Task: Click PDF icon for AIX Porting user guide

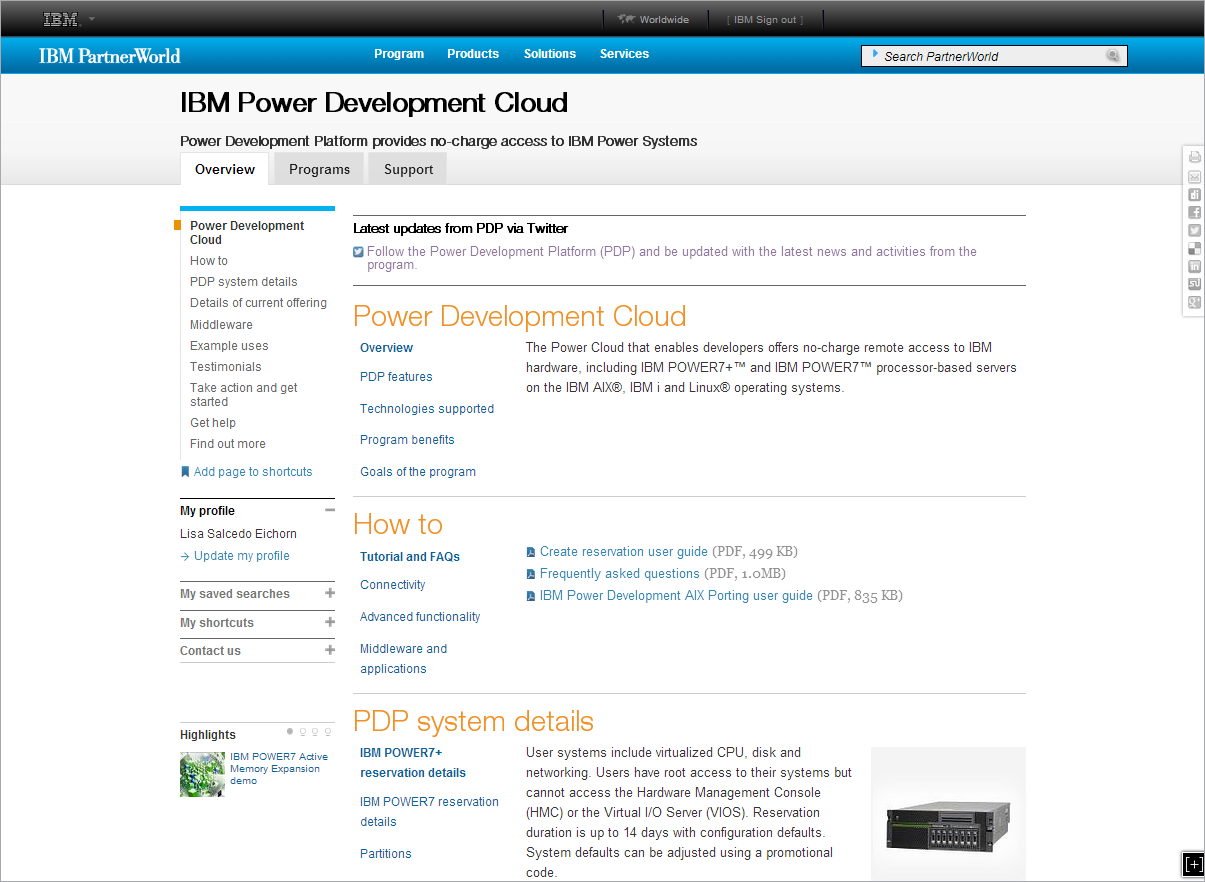Action: [x=531, y=596]
